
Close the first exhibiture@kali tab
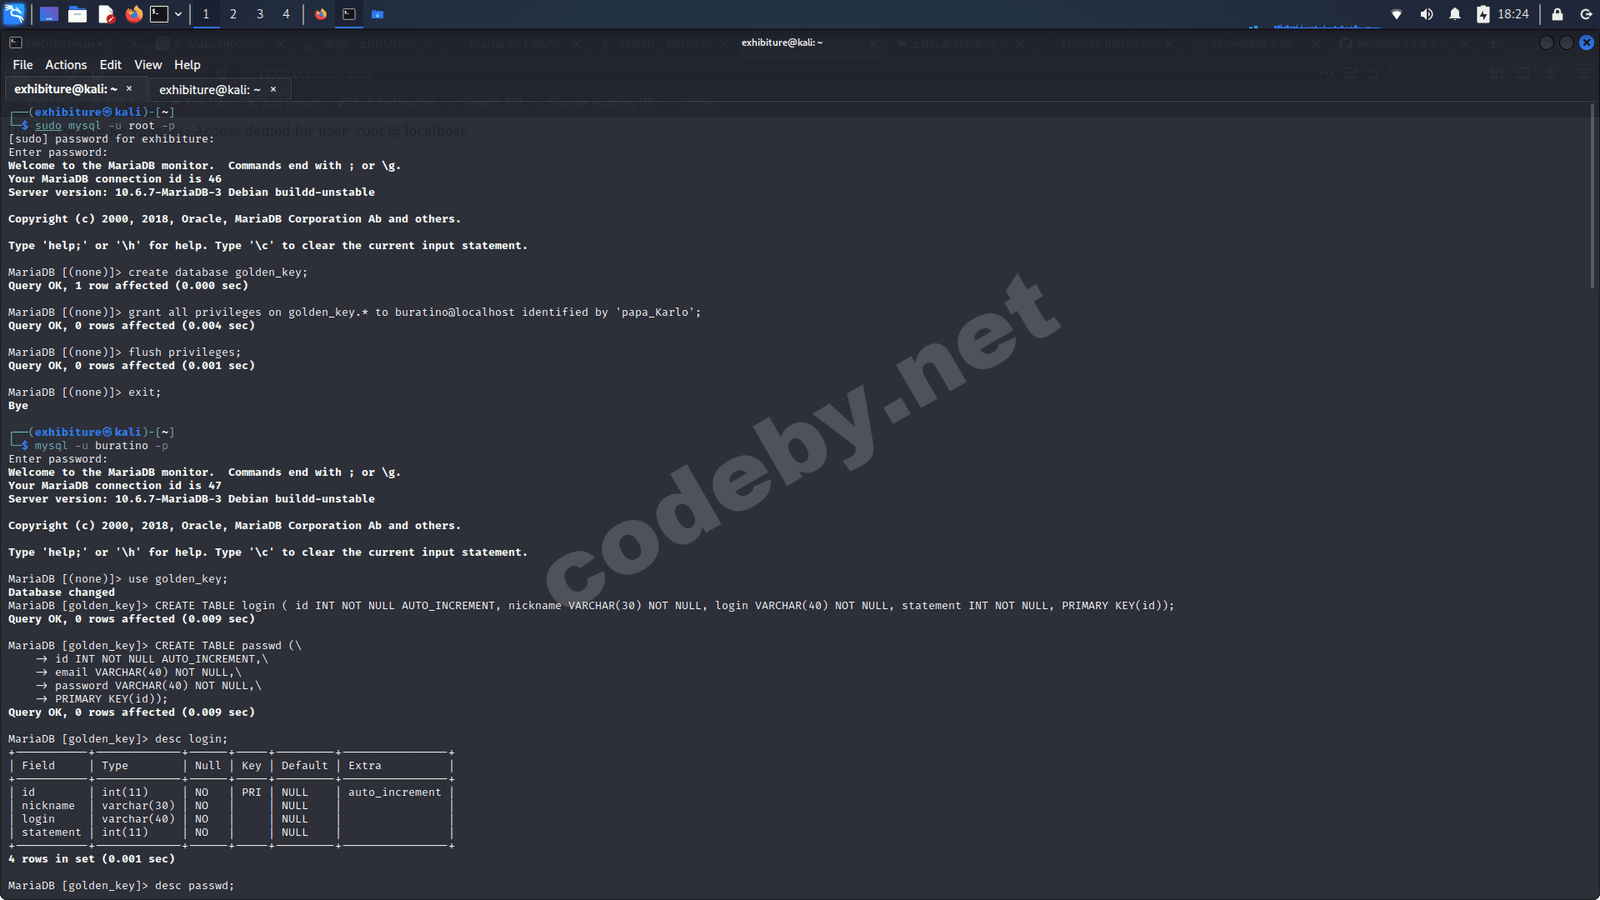pos(129,89)
